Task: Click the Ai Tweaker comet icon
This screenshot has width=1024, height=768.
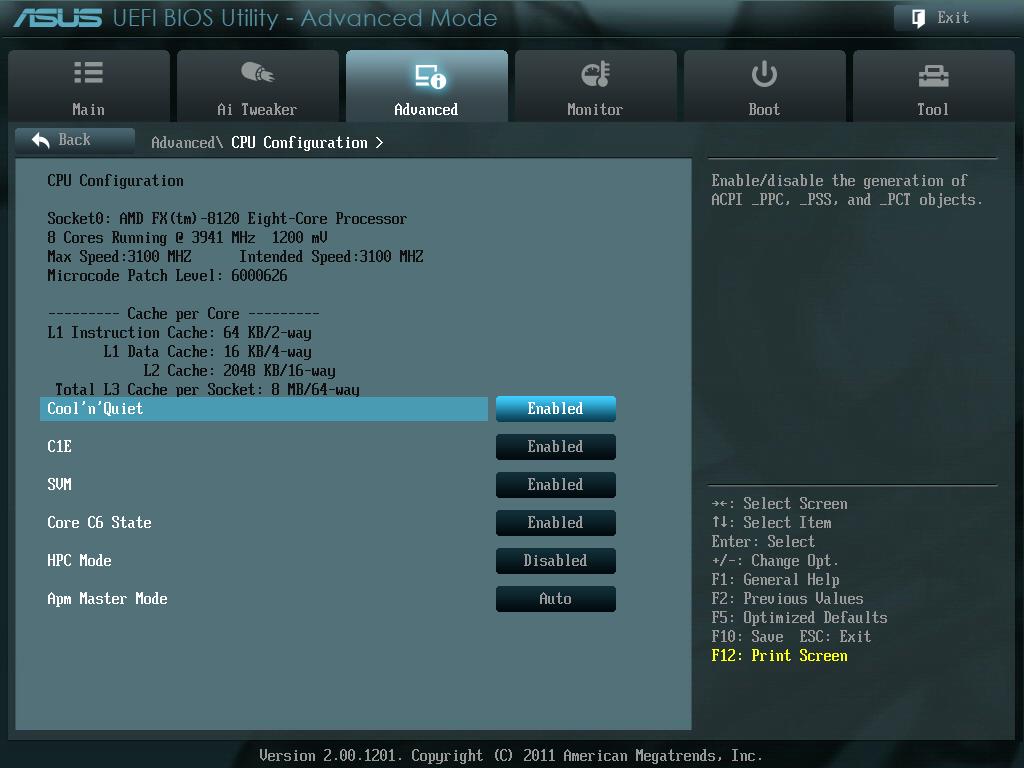Action: [x=257, y=72]
